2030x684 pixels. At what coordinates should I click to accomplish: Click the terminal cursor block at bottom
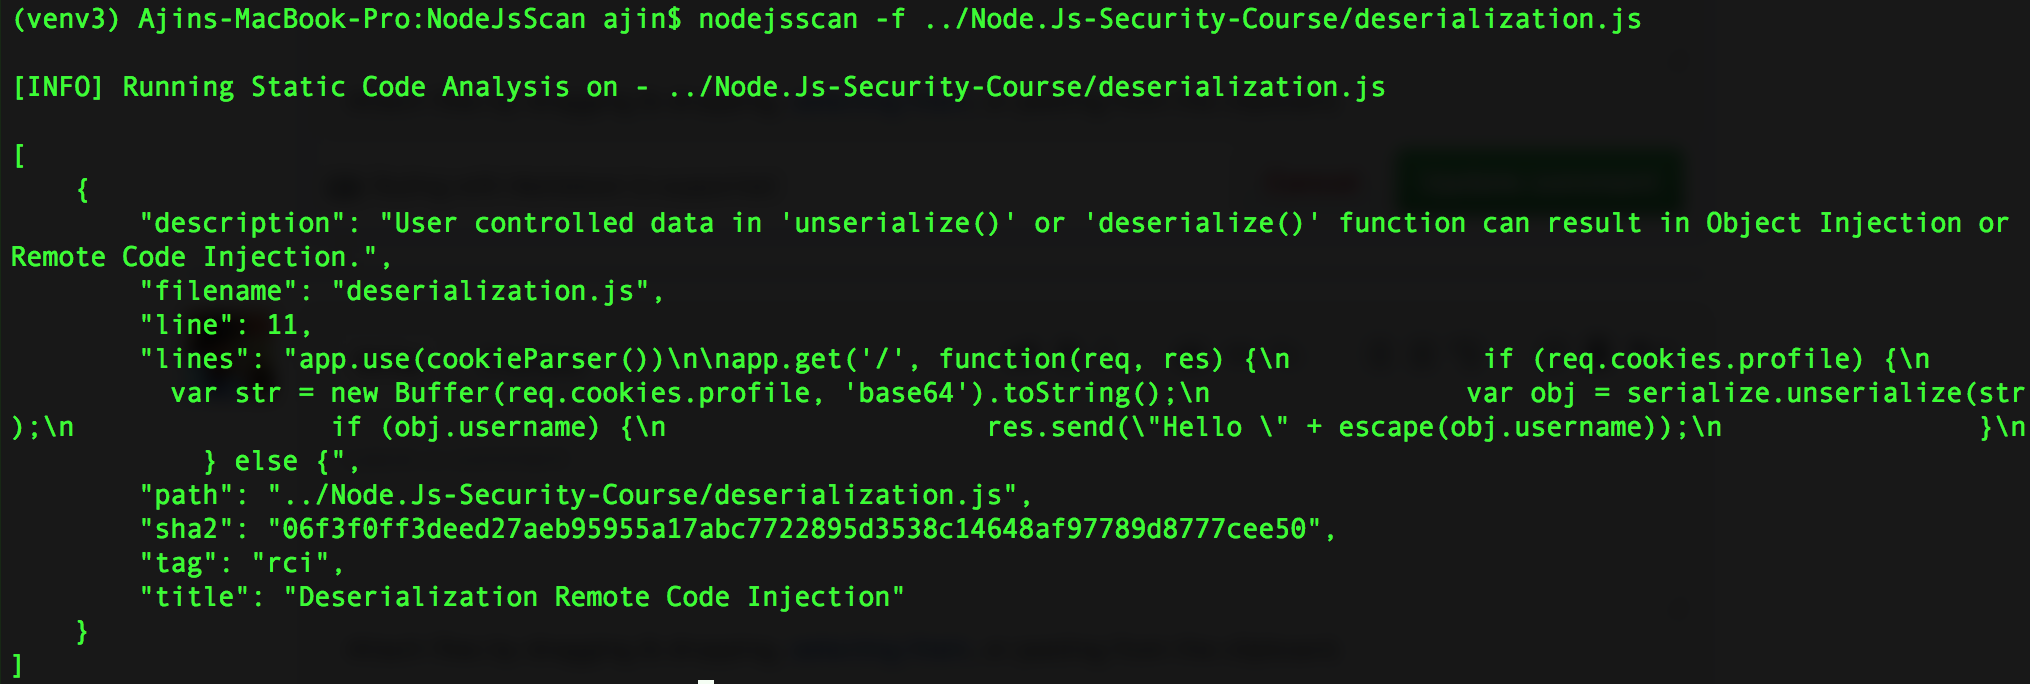[706, 681]
